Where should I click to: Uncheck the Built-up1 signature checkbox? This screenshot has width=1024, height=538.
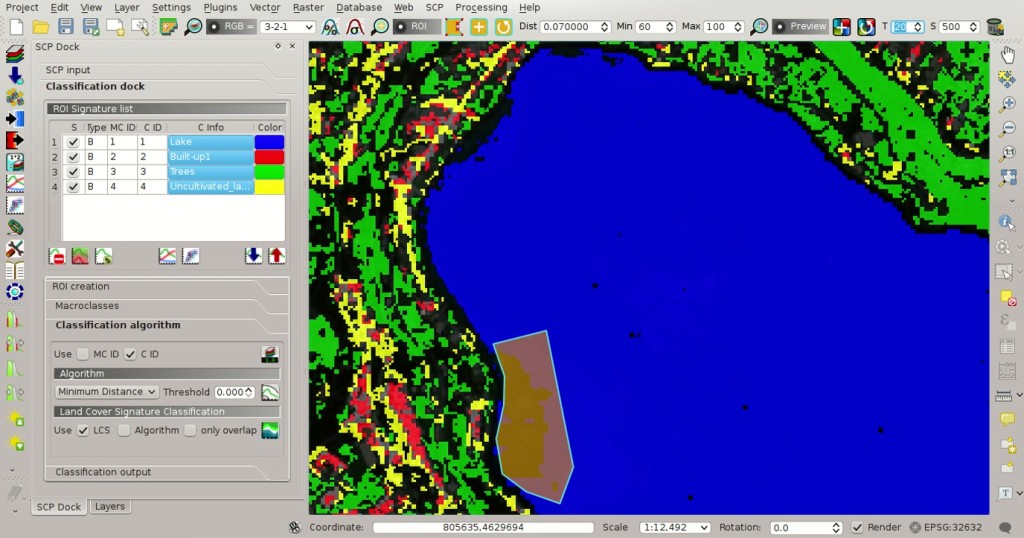pyautogui.click(x=73, y=157)
